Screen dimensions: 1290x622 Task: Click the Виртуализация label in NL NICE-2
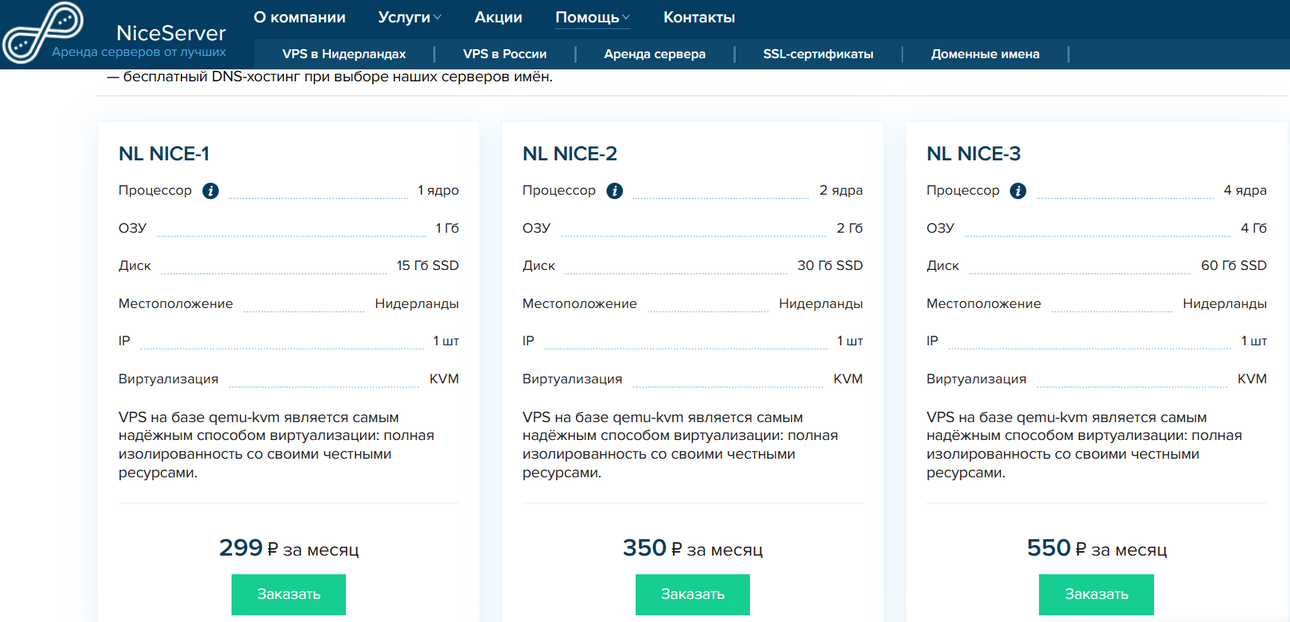[572, 380]
